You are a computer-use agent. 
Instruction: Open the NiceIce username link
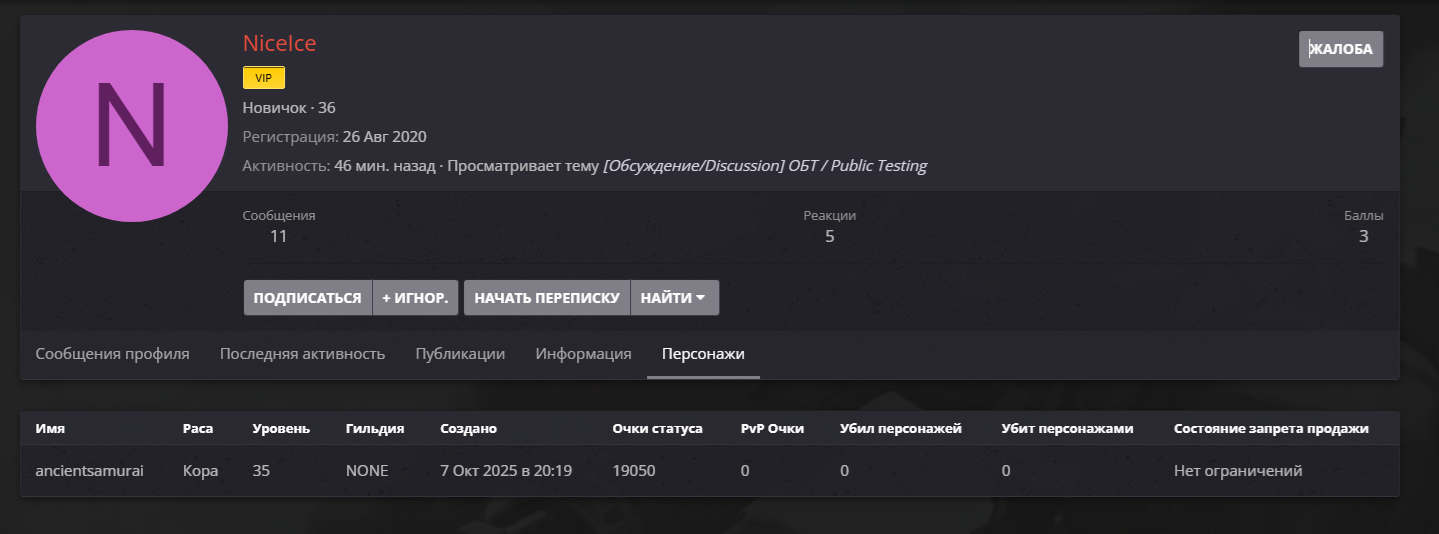(279, 43)
